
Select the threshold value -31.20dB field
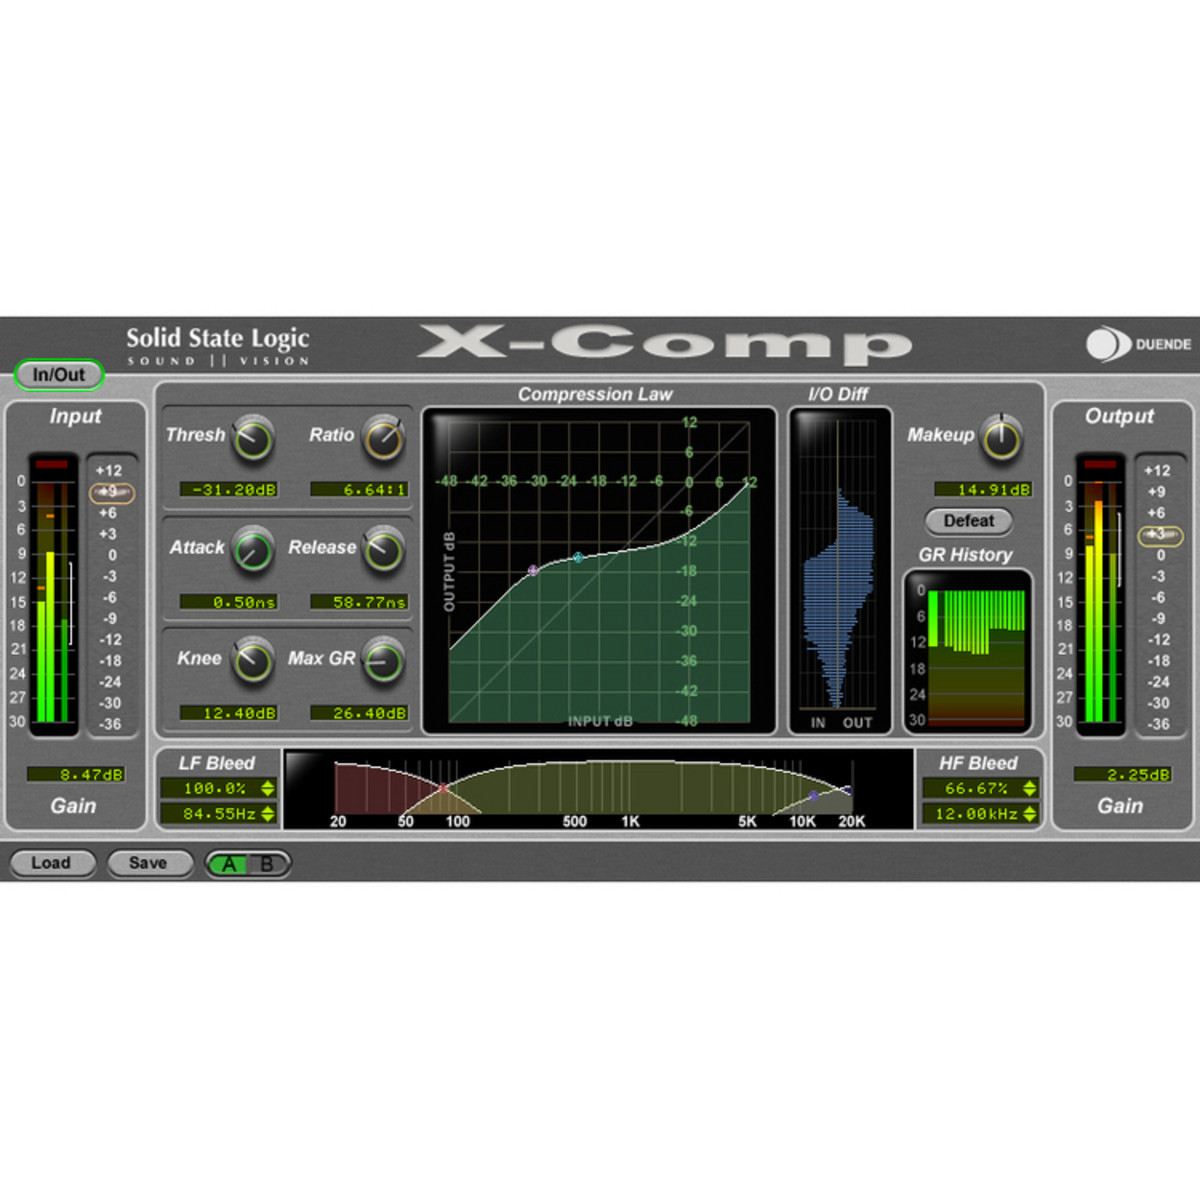229,490
